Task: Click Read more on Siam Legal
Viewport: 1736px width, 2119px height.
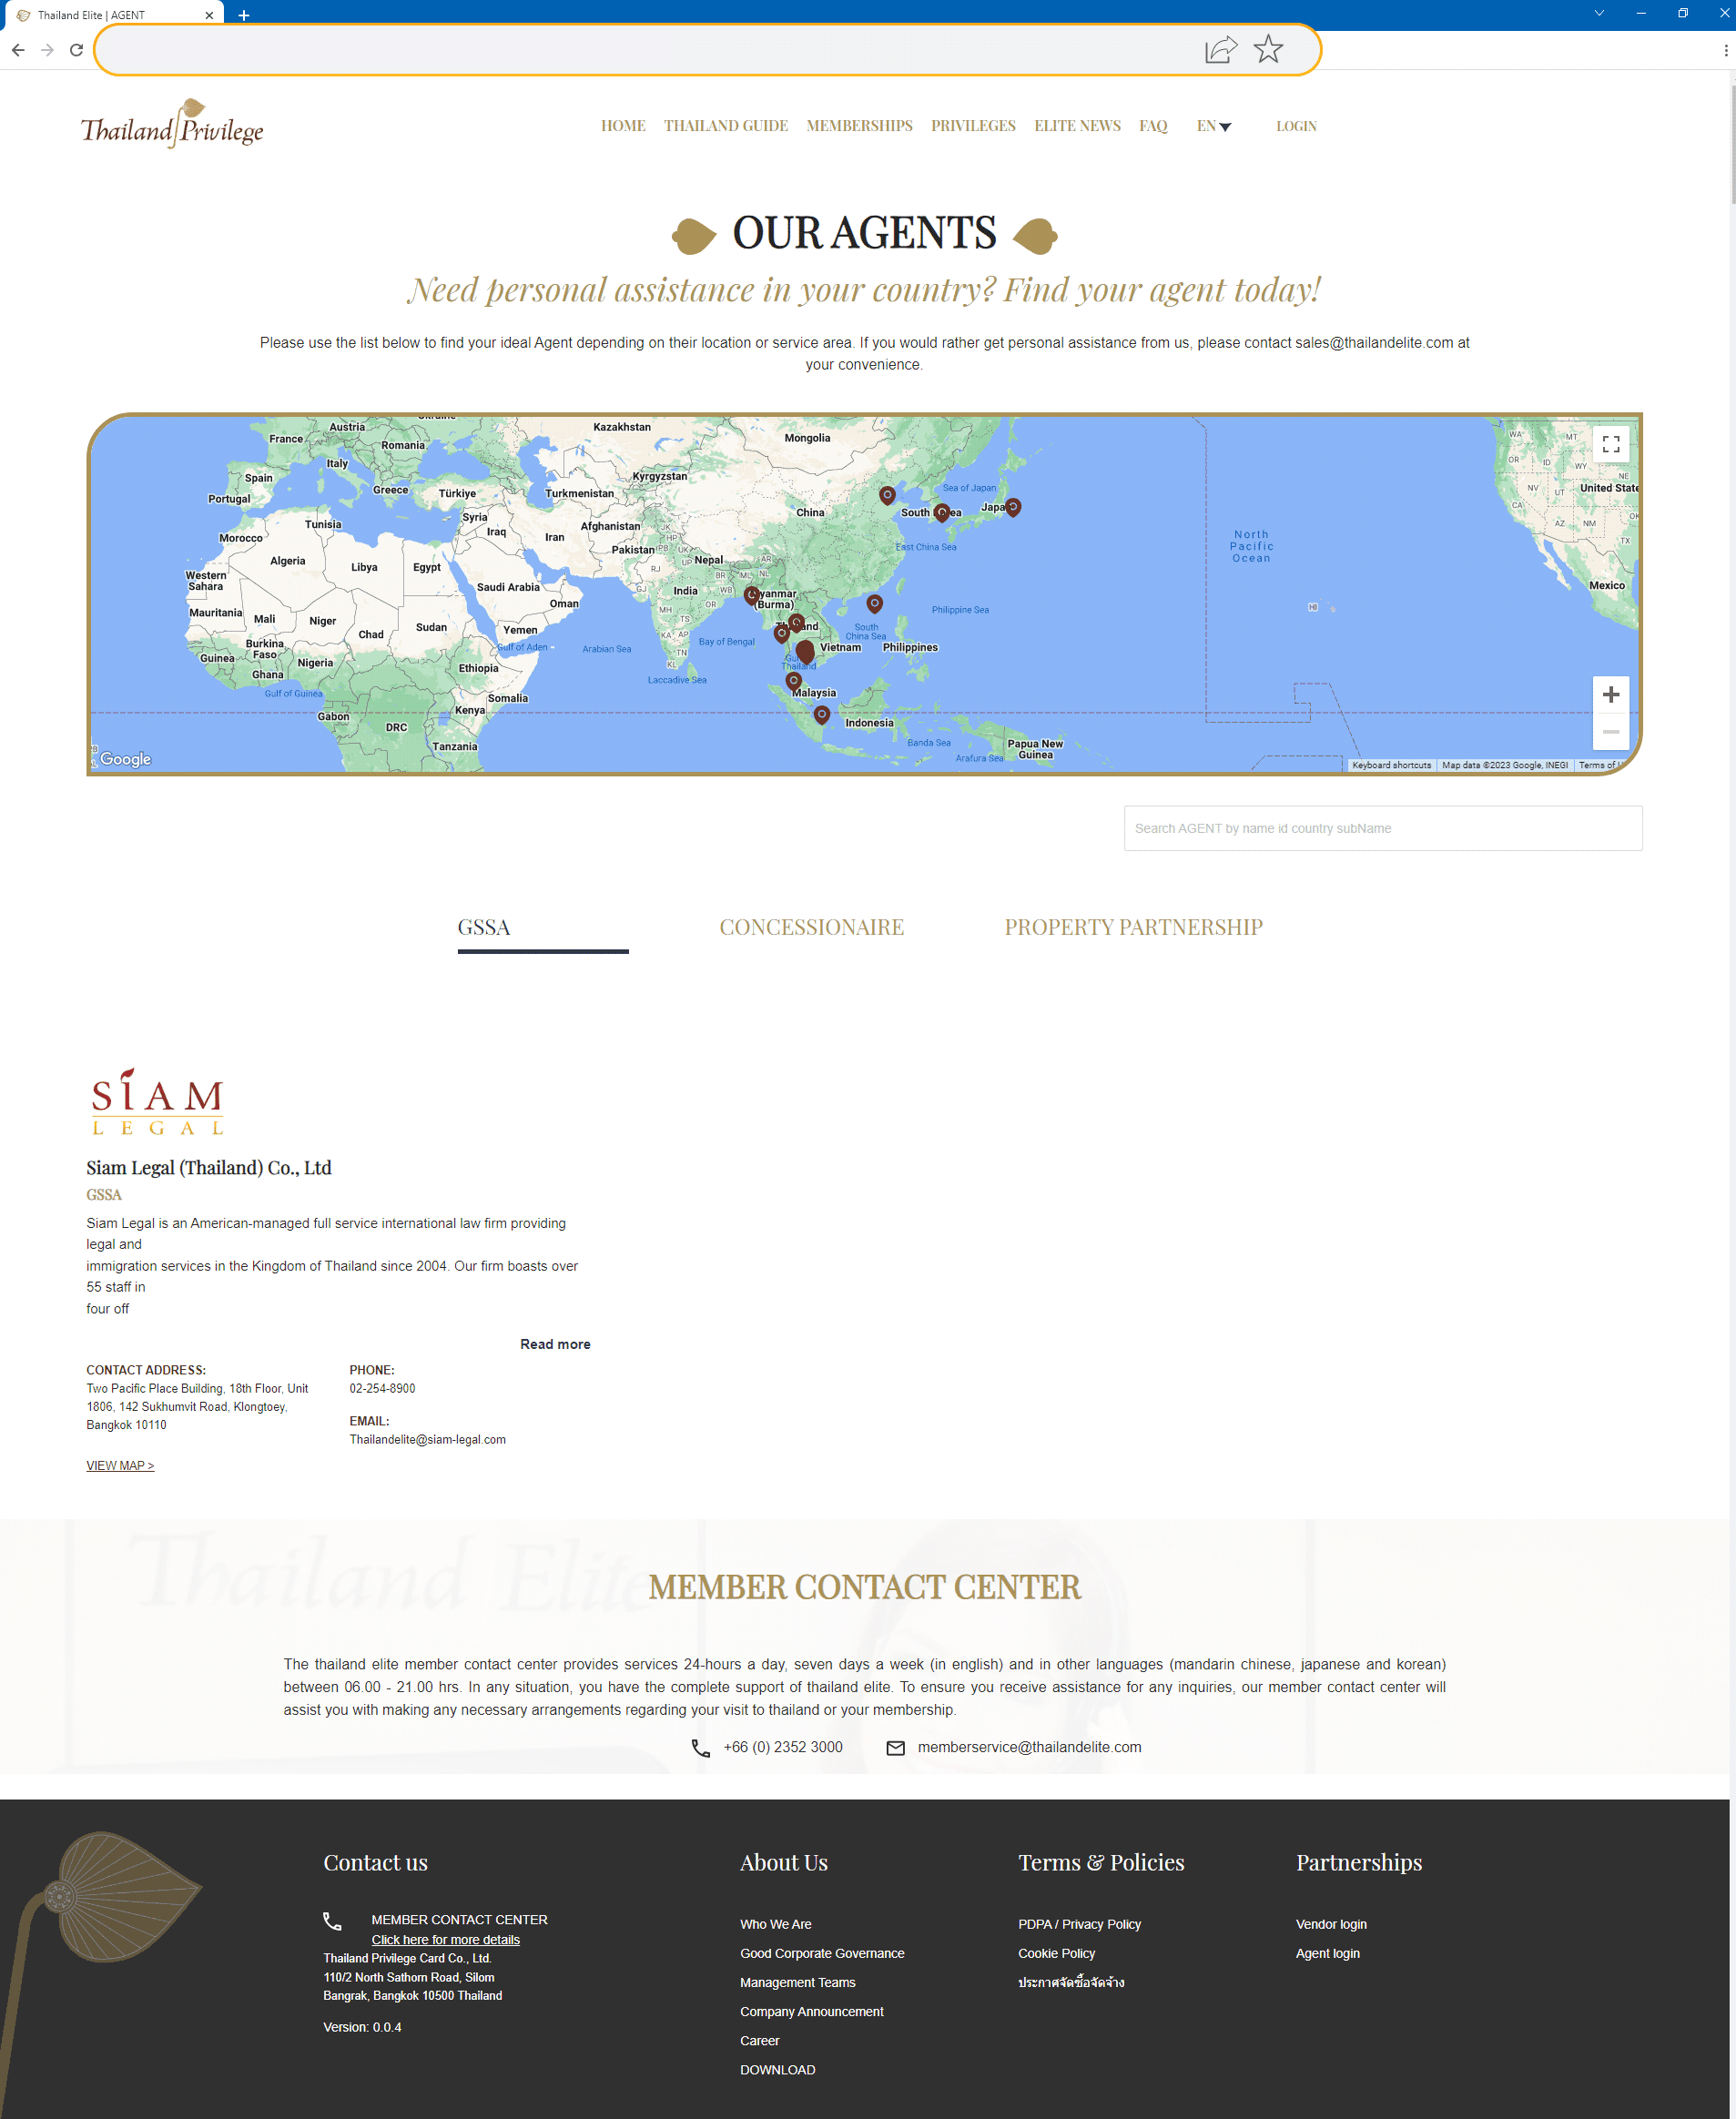Action: click(555, 1344)
